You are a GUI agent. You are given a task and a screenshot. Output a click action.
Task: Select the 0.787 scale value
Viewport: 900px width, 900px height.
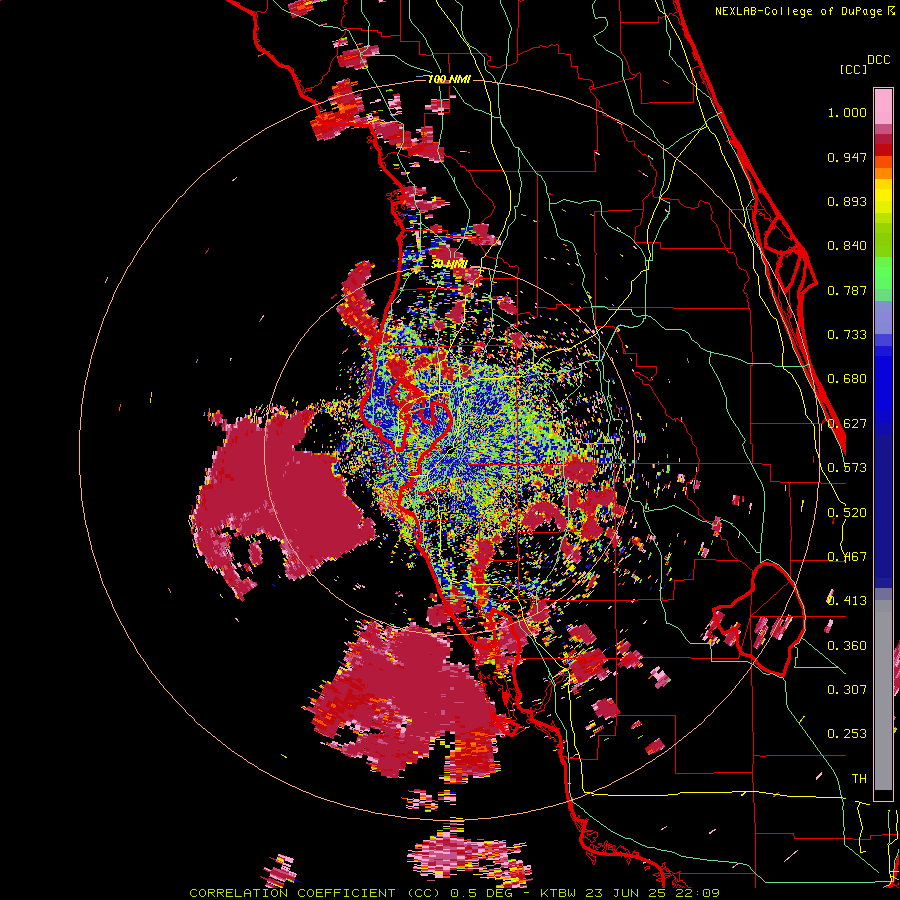847,290
